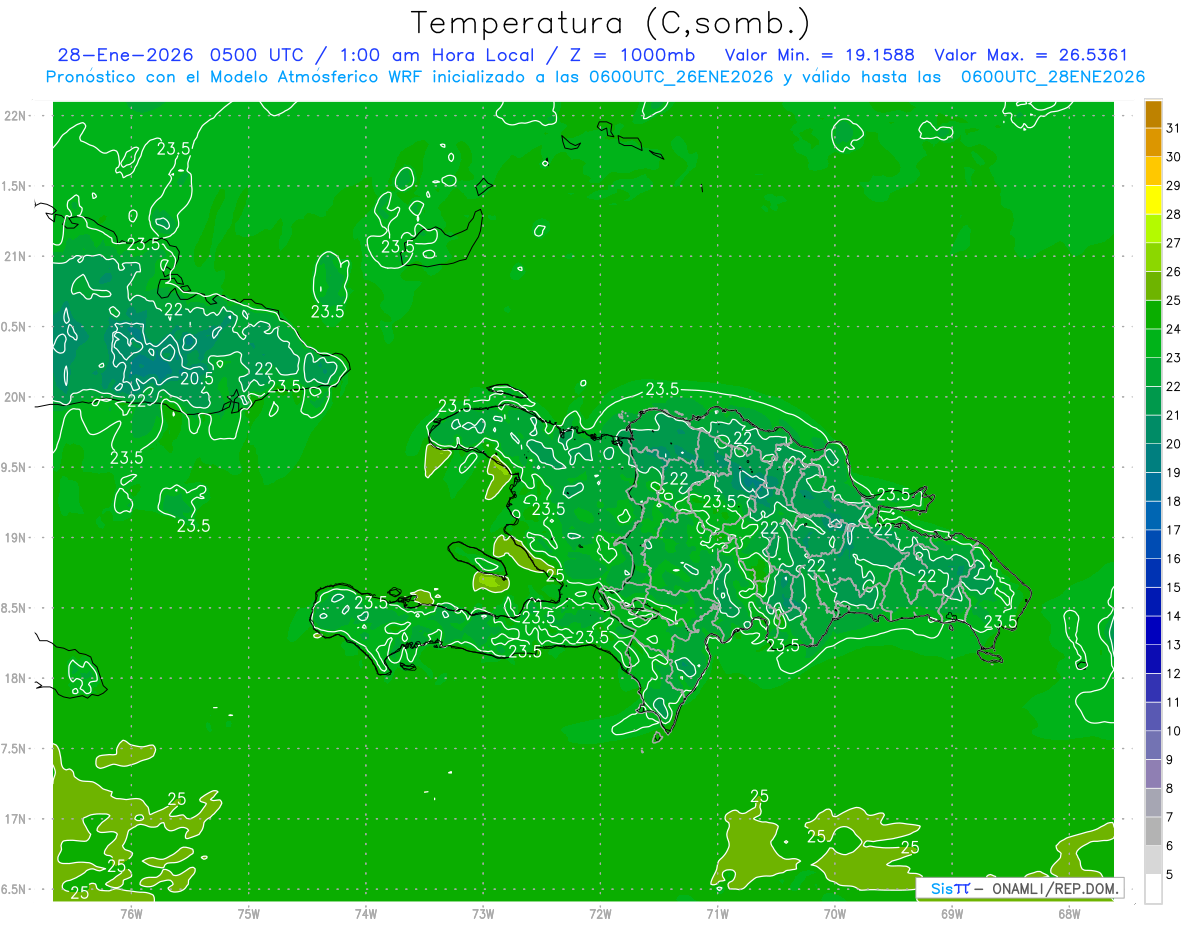Click the "Valor Max. = 26.5361" text
Image resolution: width=1200 pixels, height=927 pixels.
(x=1031, y=55)
